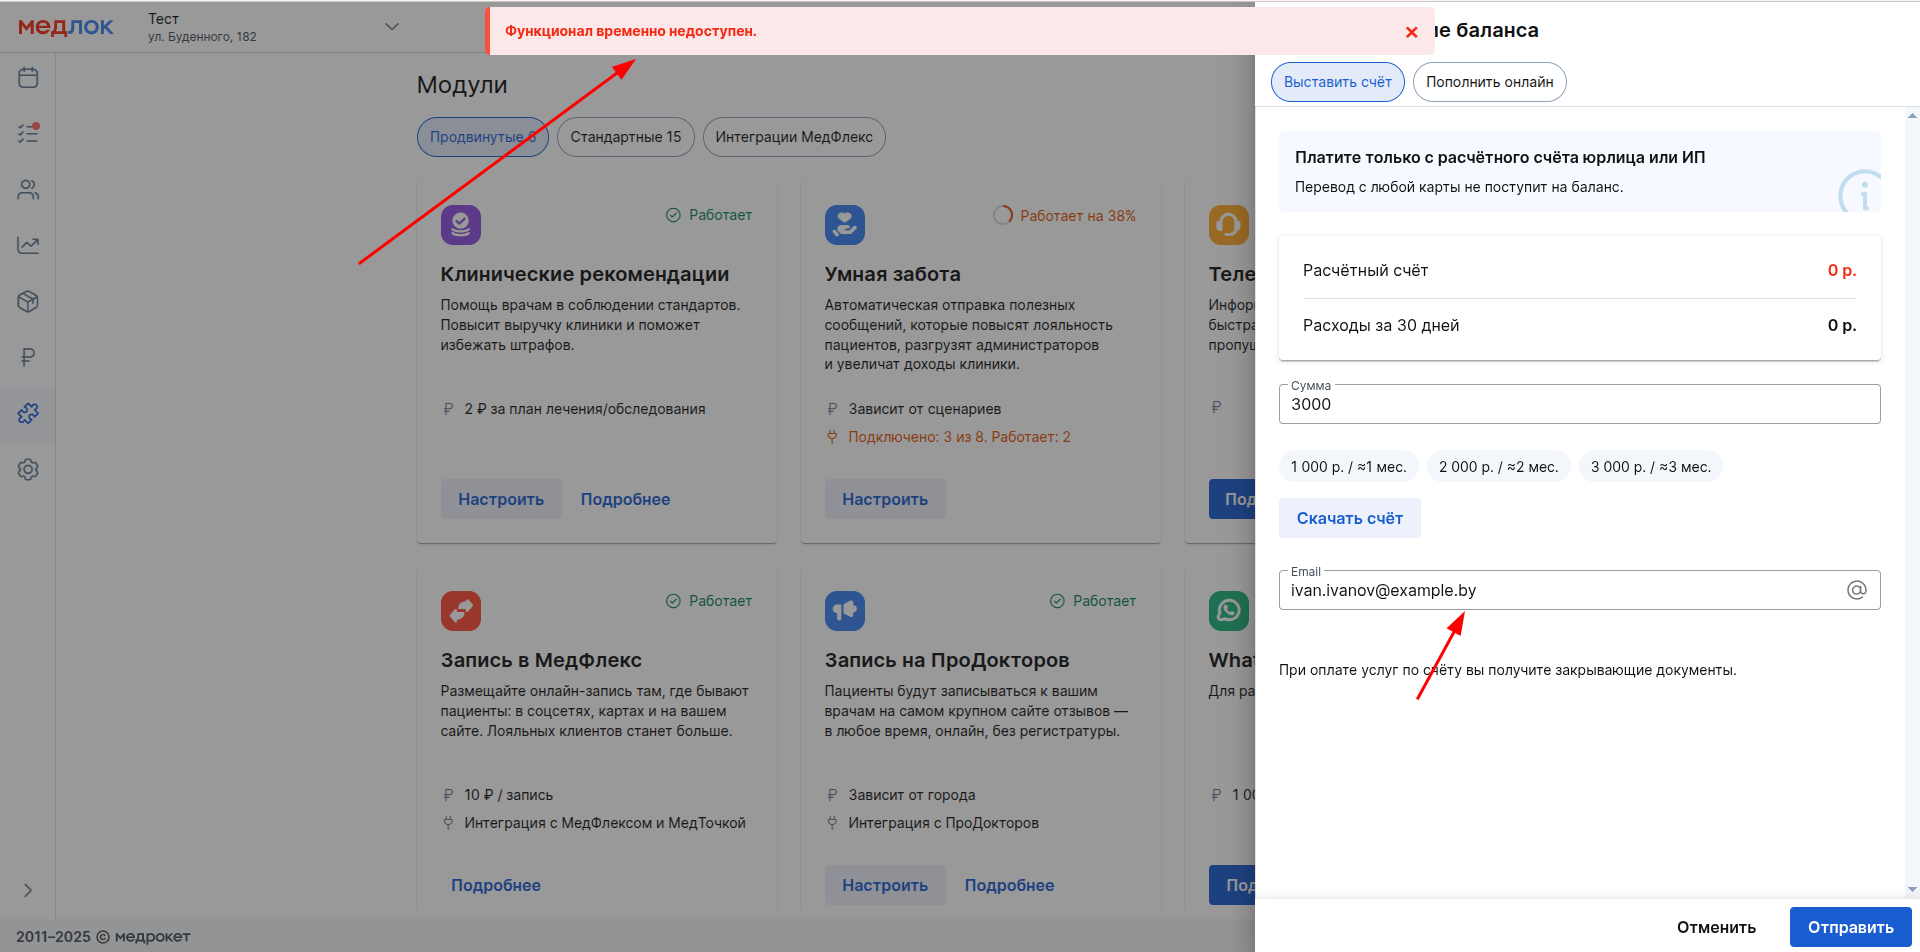Click Настроить for Умная забота
Image resolution: width=1920 pixels, height=952 pixels.
point(885,499)
